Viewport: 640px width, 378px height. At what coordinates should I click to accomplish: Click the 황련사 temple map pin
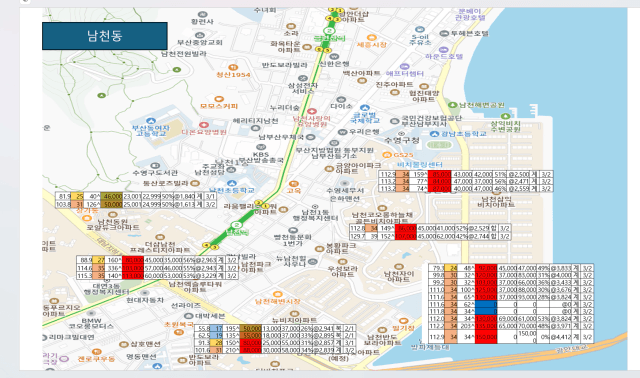(202, 15)
